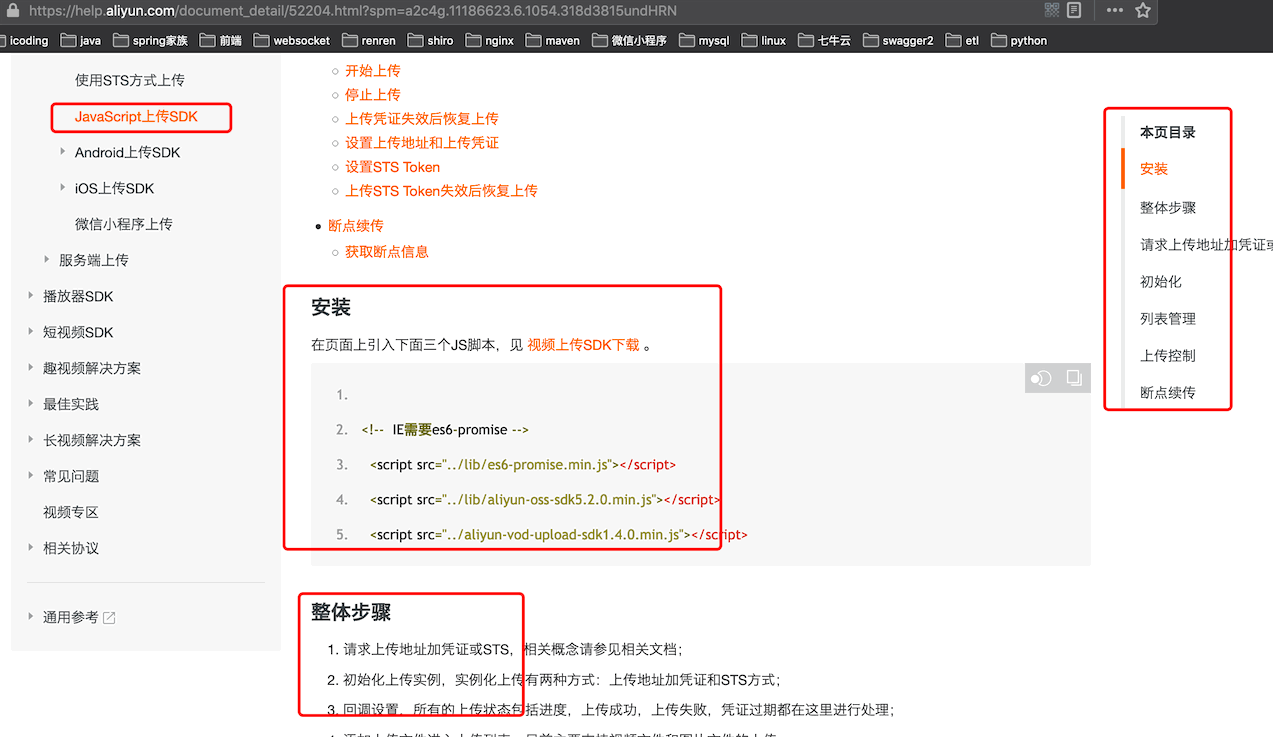Switch code block theme with toggle icon
The width and height of the screenshot is (1273, 737).
coord(1041,378)
